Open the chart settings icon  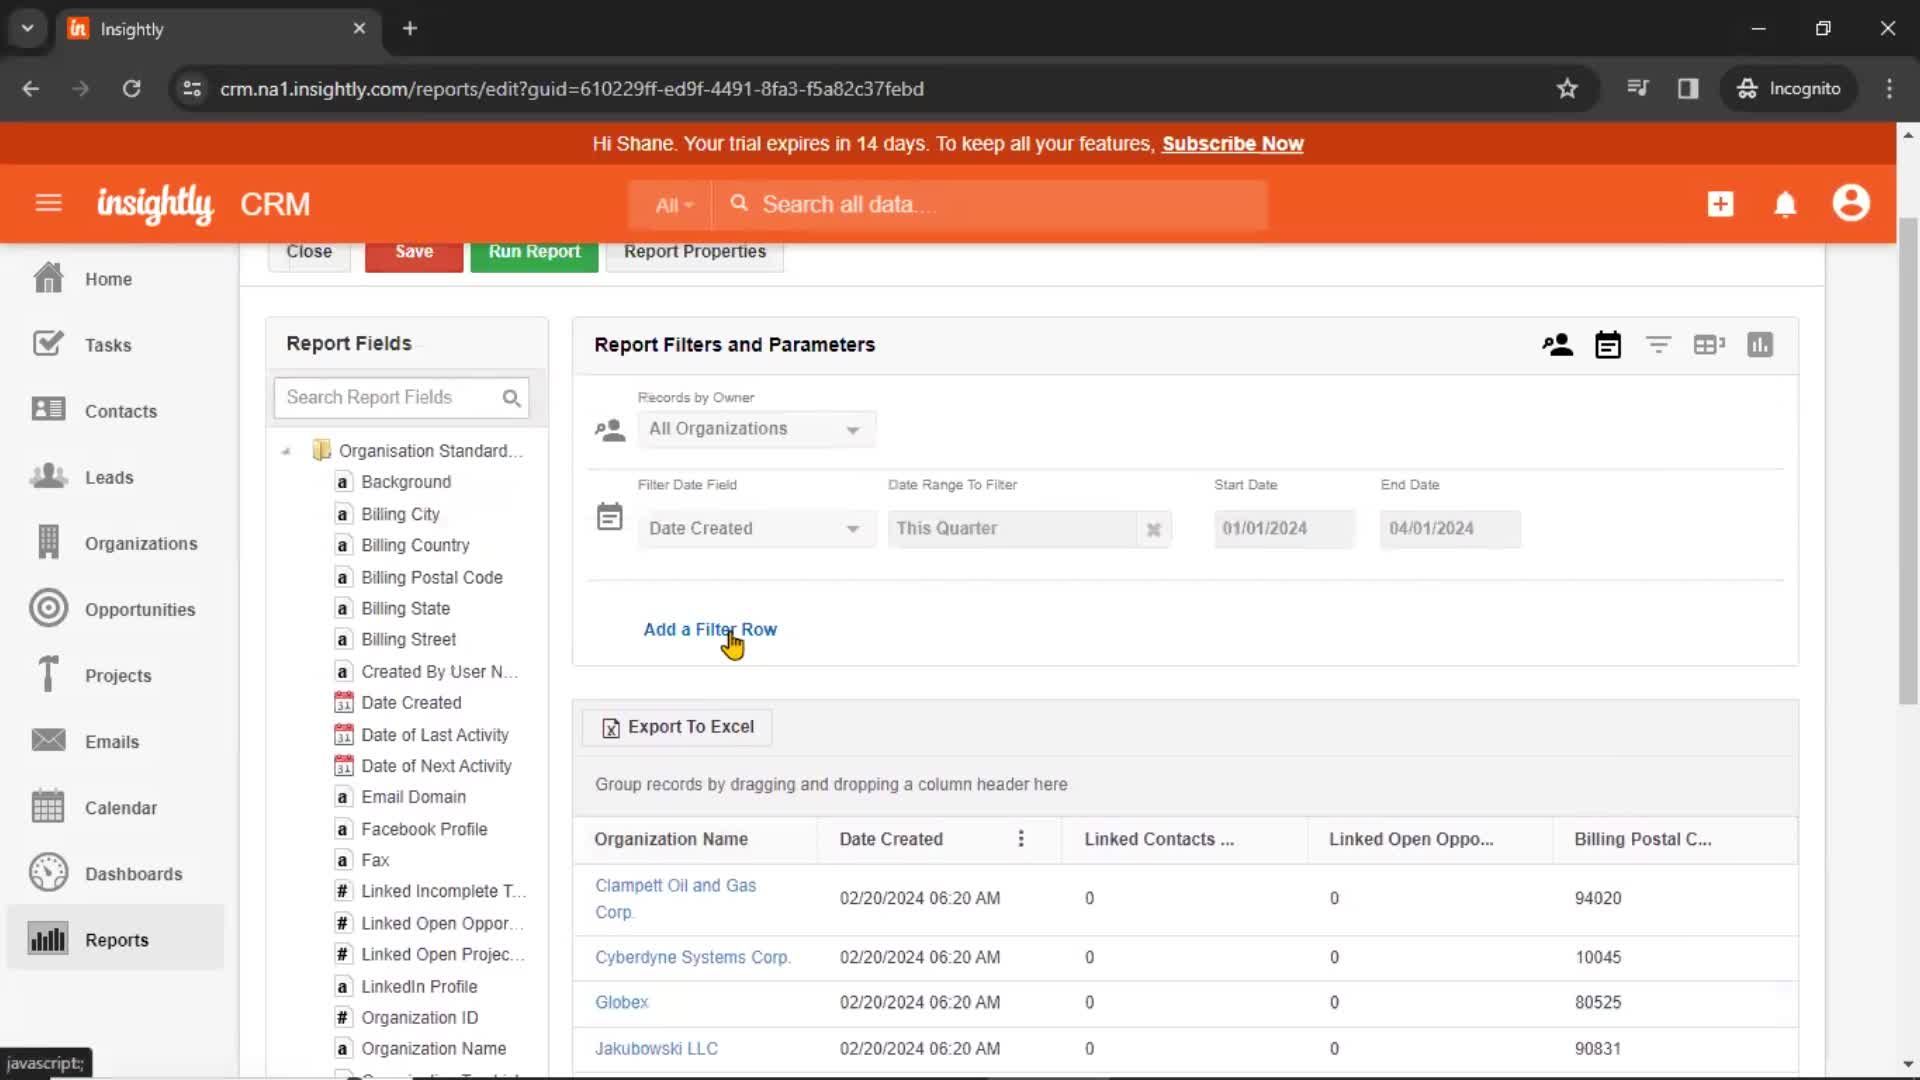point(1760,345)
